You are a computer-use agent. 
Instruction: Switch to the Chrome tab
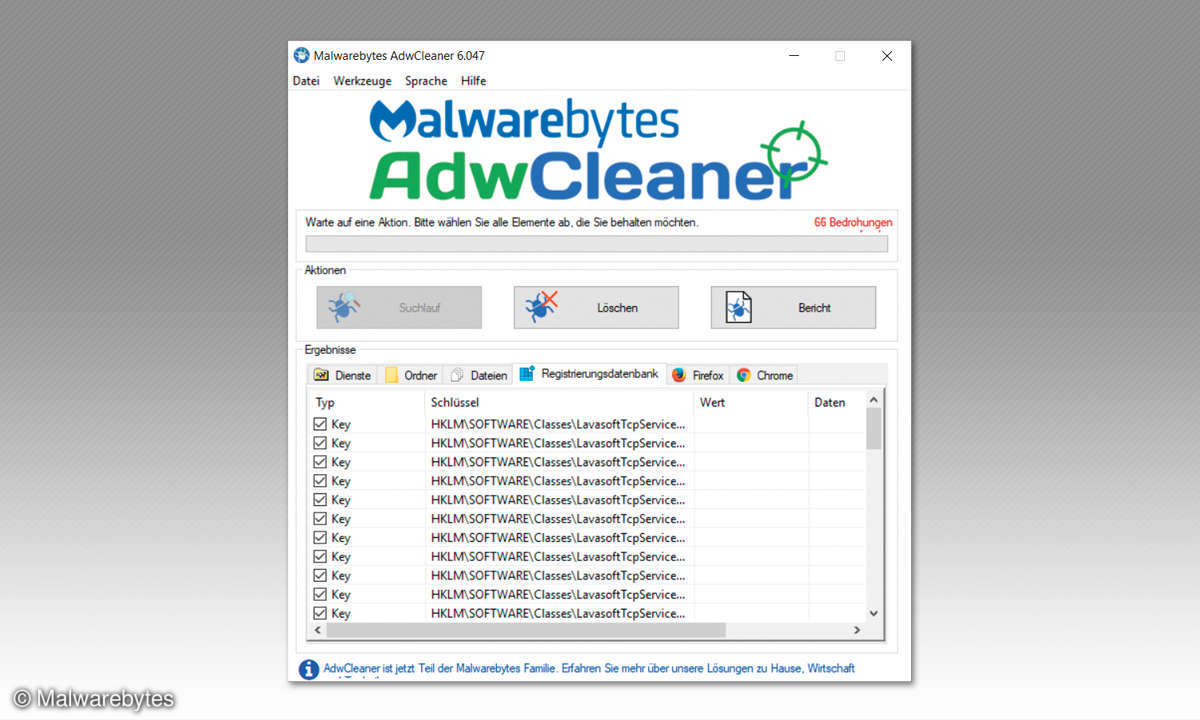(x=765, y=376)
